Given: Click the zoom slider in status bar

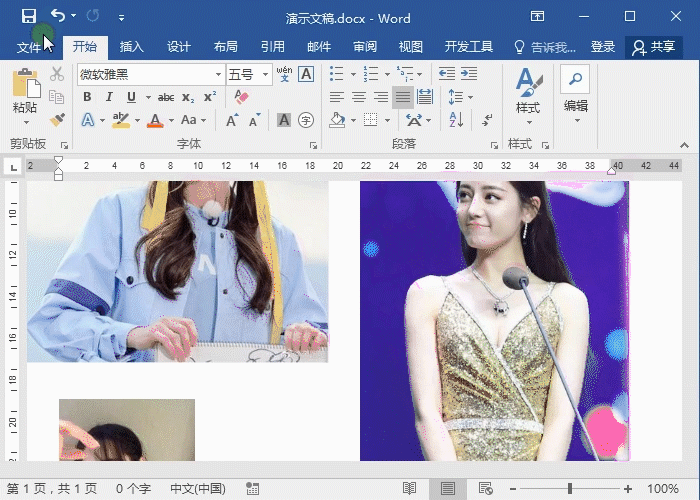Looking at the screenshot, I should pyautogui.click(x=569, y=489).
